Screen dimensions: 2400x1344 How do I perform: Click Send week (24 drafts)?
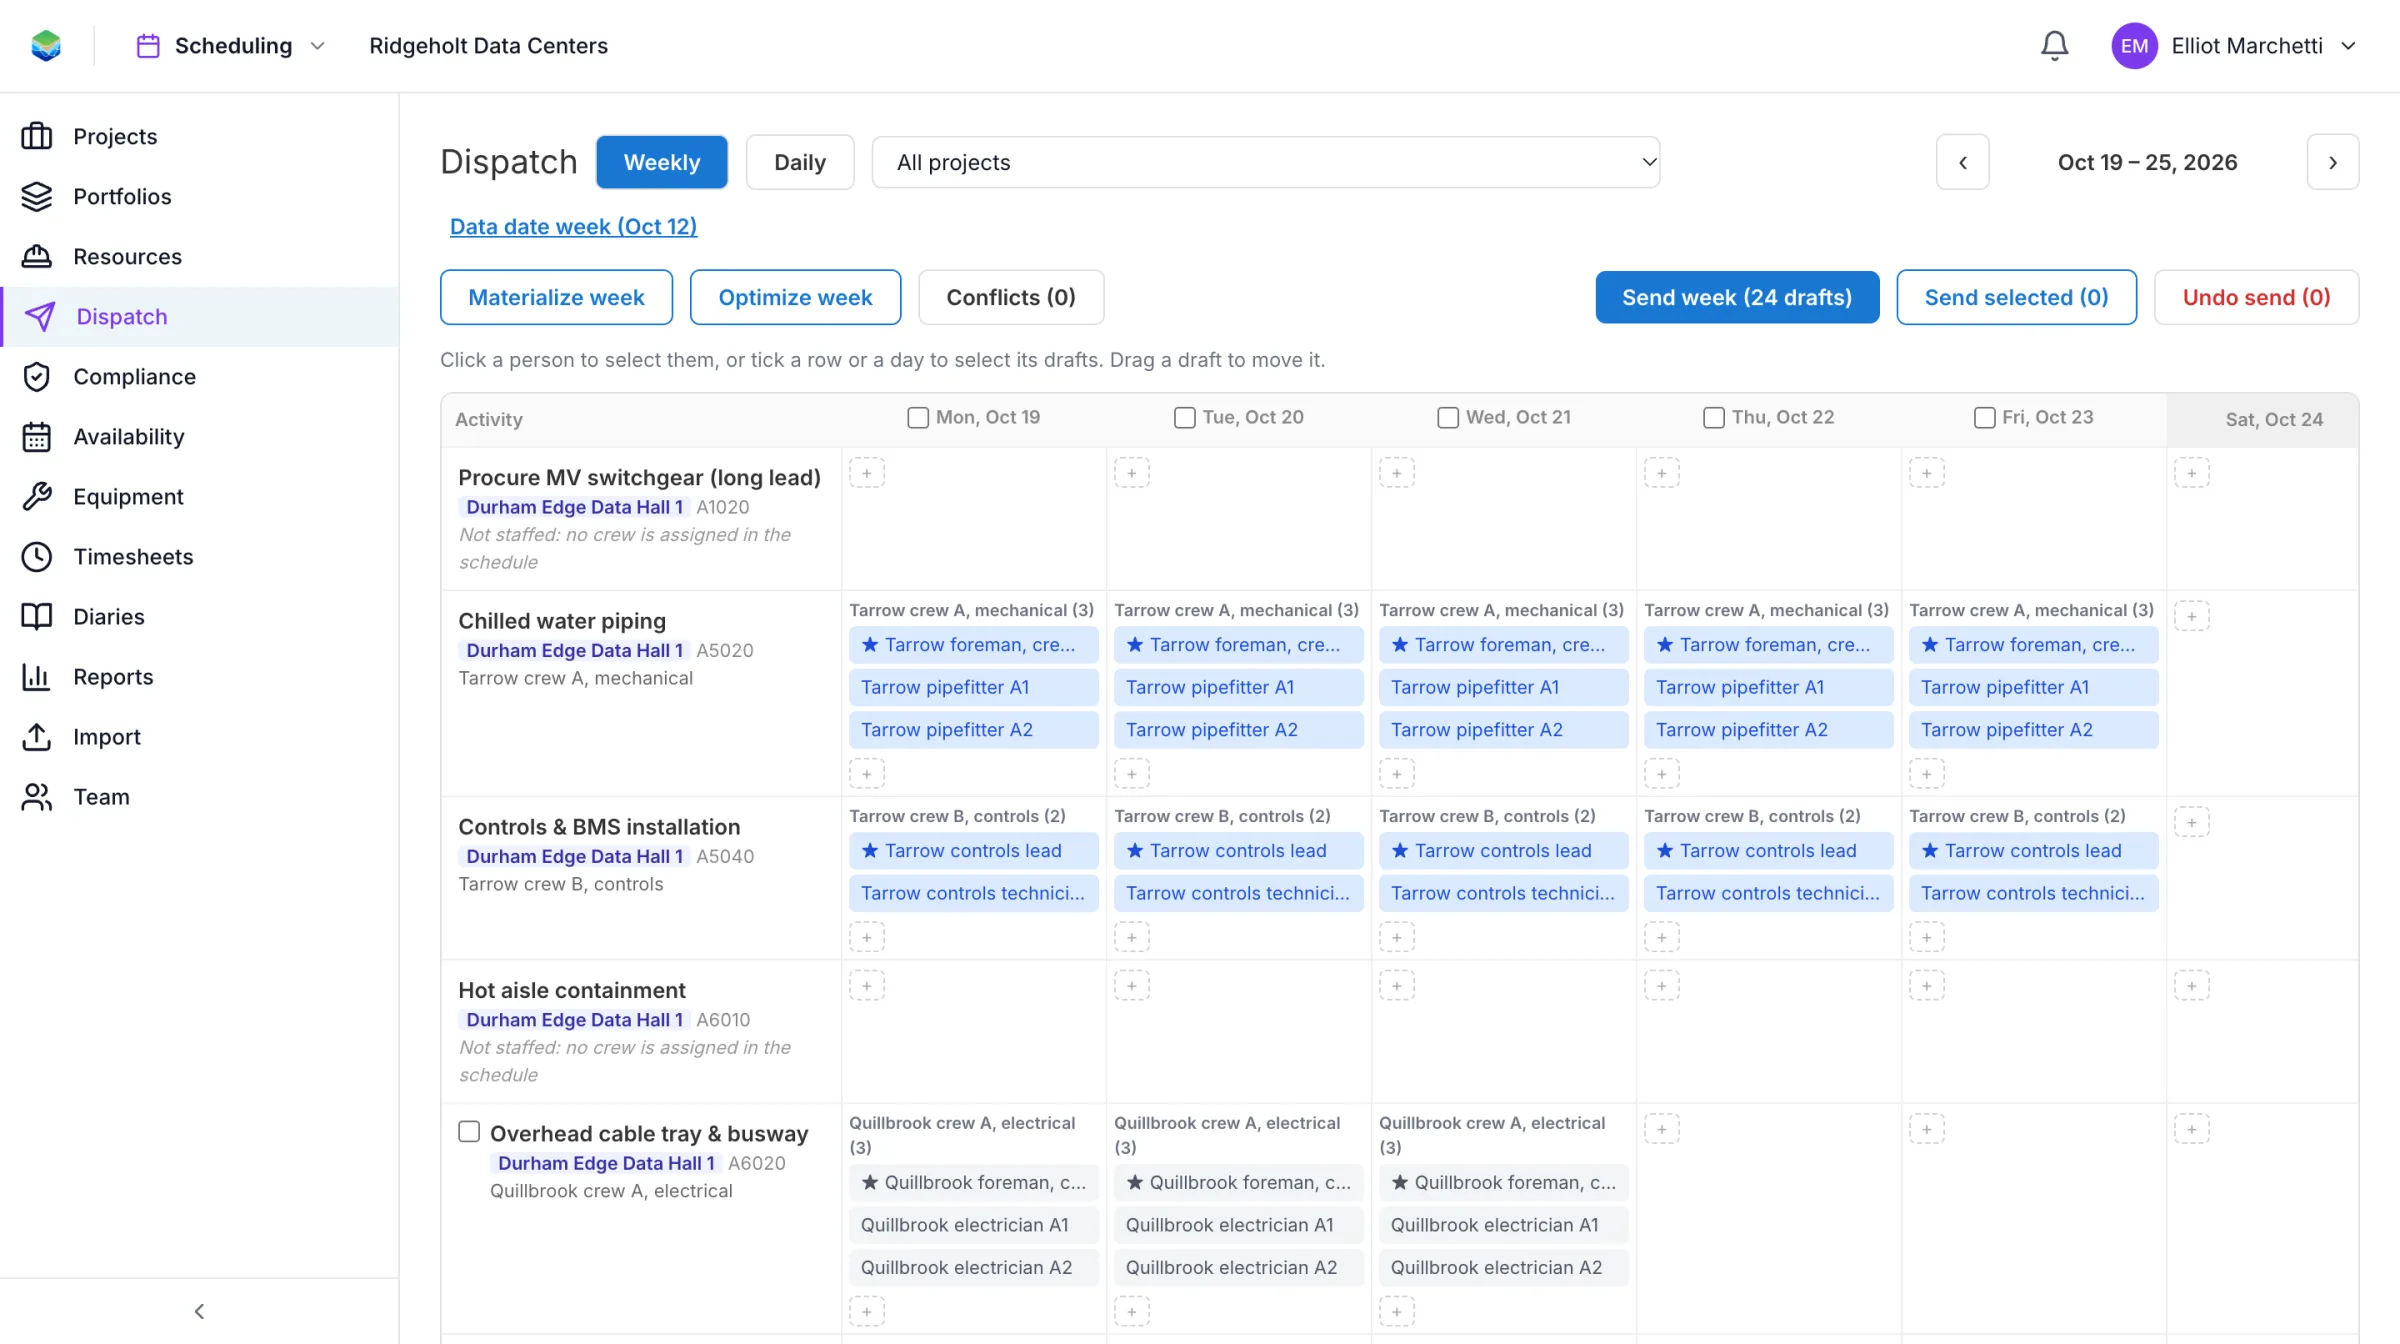pos(1737,297)
